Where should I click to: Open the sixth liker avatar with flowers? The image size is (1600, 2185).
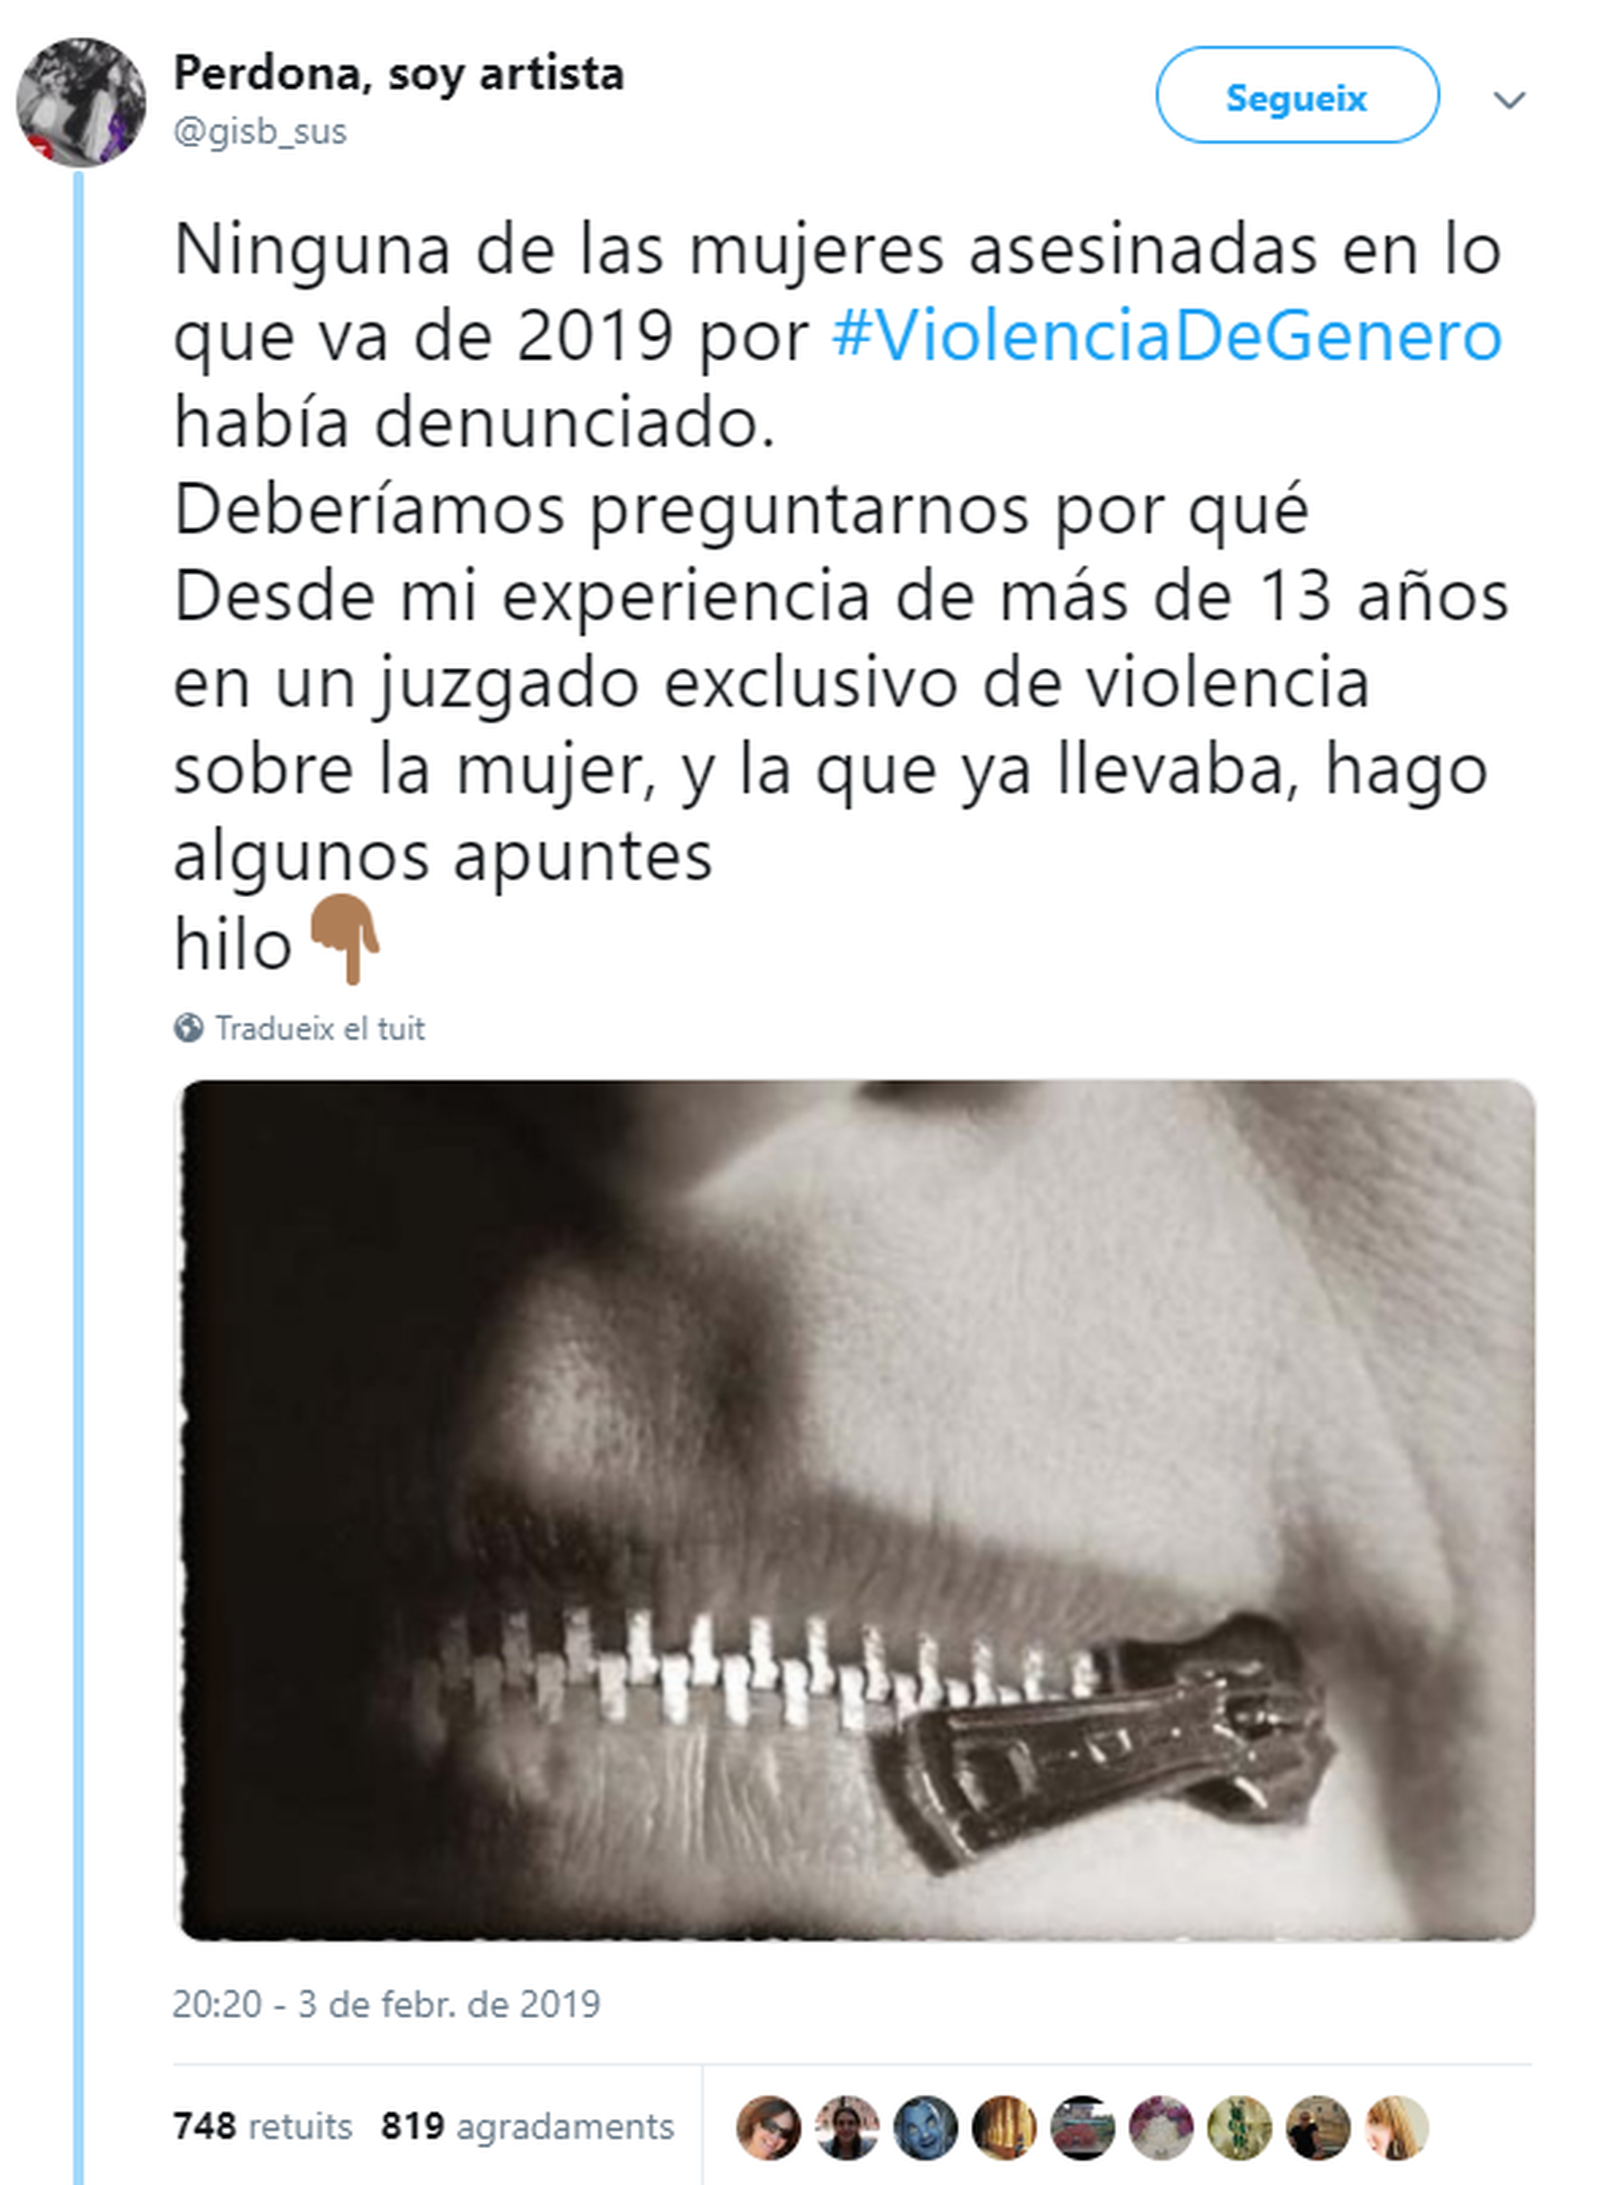point(1161,2127)
